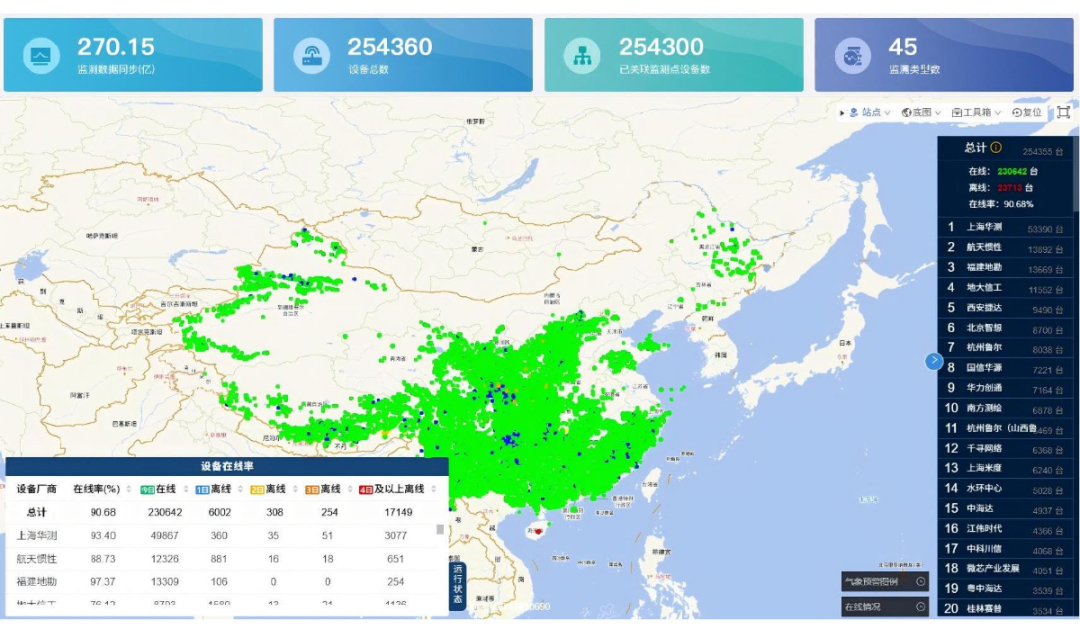This screenshot has width=1080, height=638.
Task: Click the fullscreen map icon
Action: coord(1063,112)
